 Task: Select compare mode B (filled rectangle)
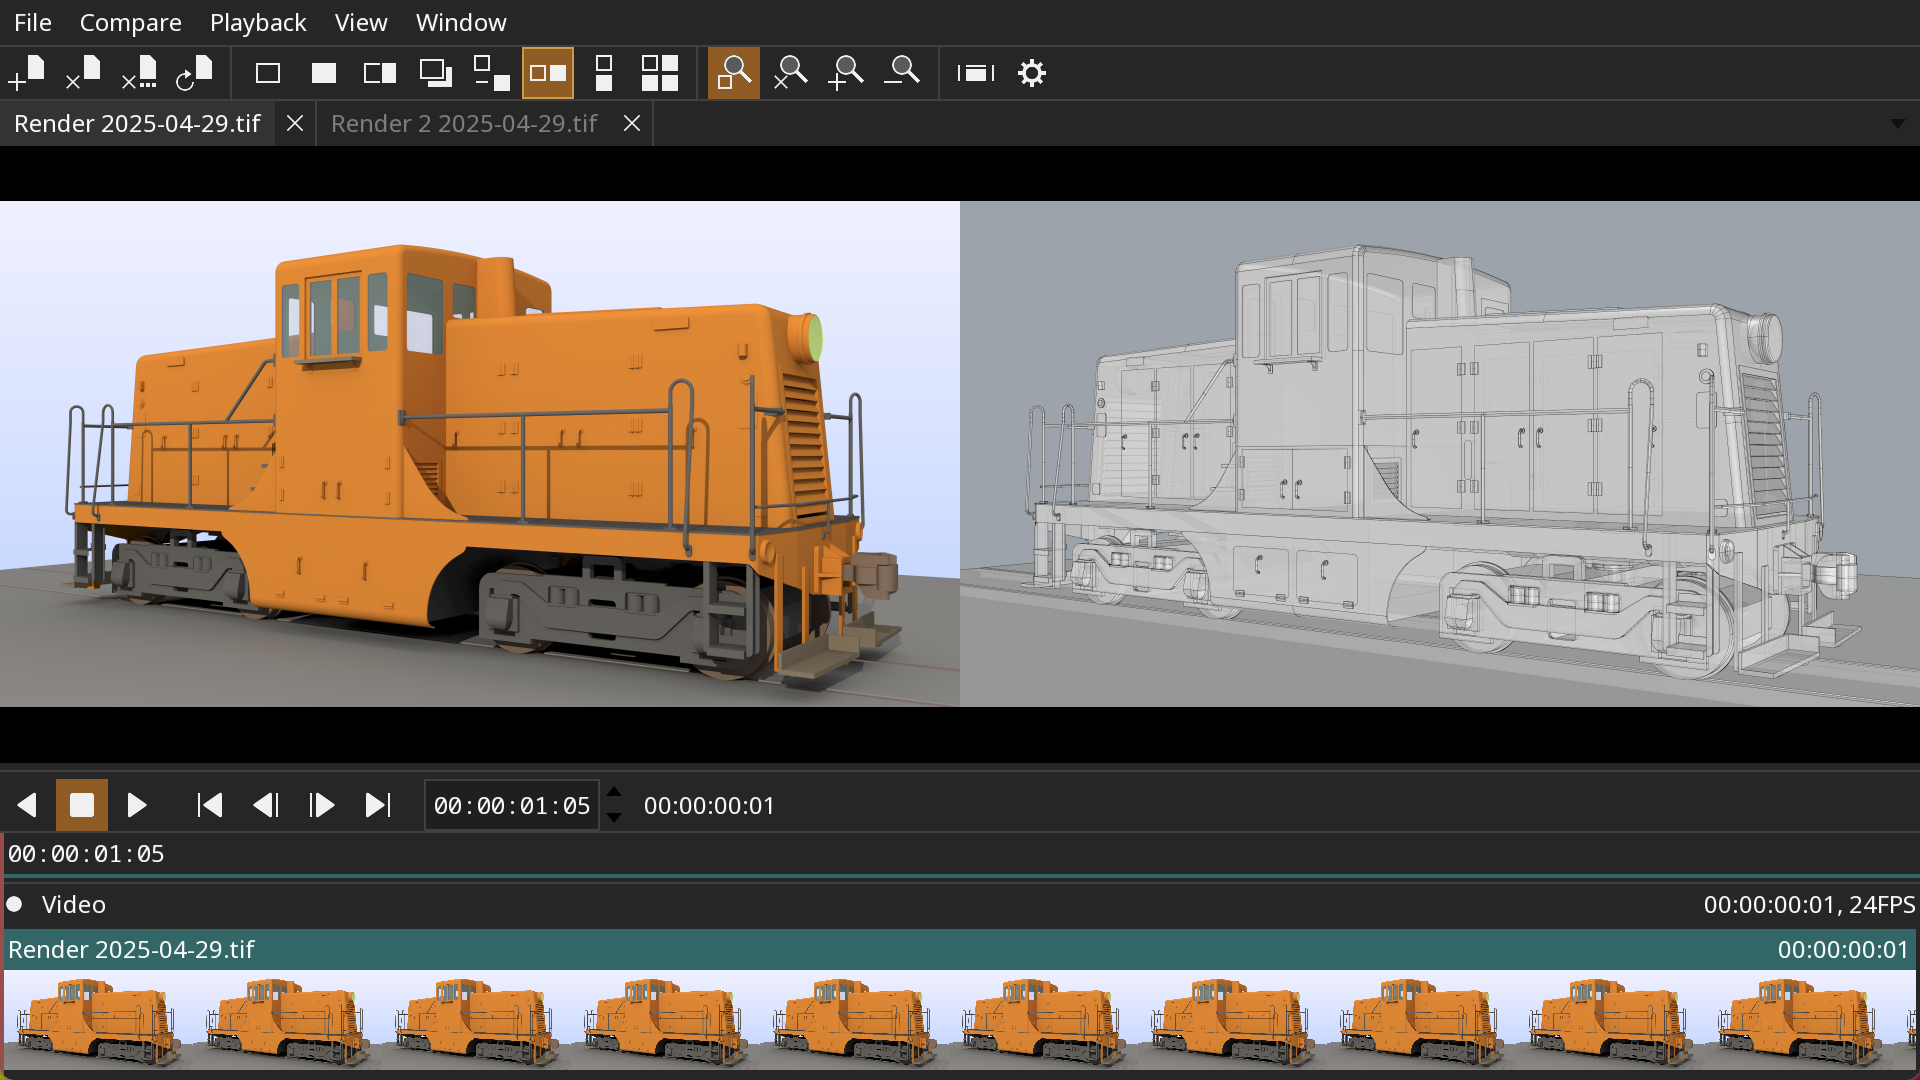pyautogui.click(x=324, y=73)
